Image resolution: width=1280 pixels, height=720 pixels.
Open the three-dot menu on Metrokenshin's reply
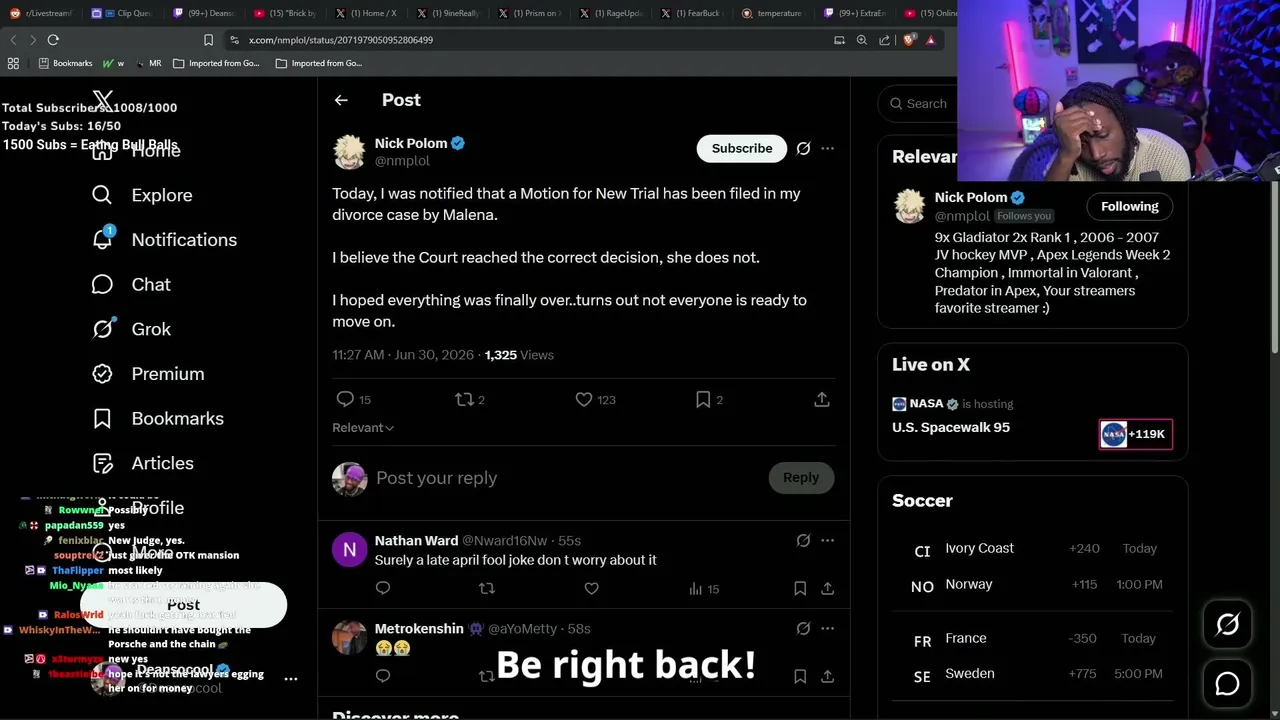[x=827, y=628]
